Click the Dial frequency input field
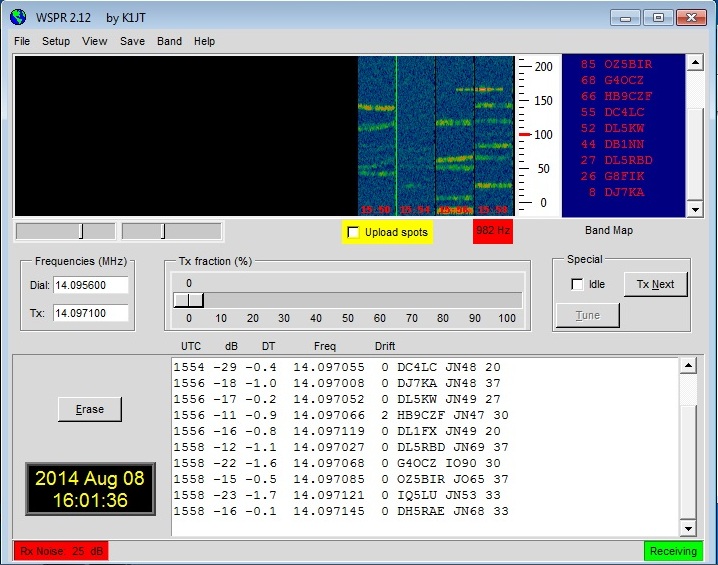This screenshot has width=718, height=565. (91, 285)
